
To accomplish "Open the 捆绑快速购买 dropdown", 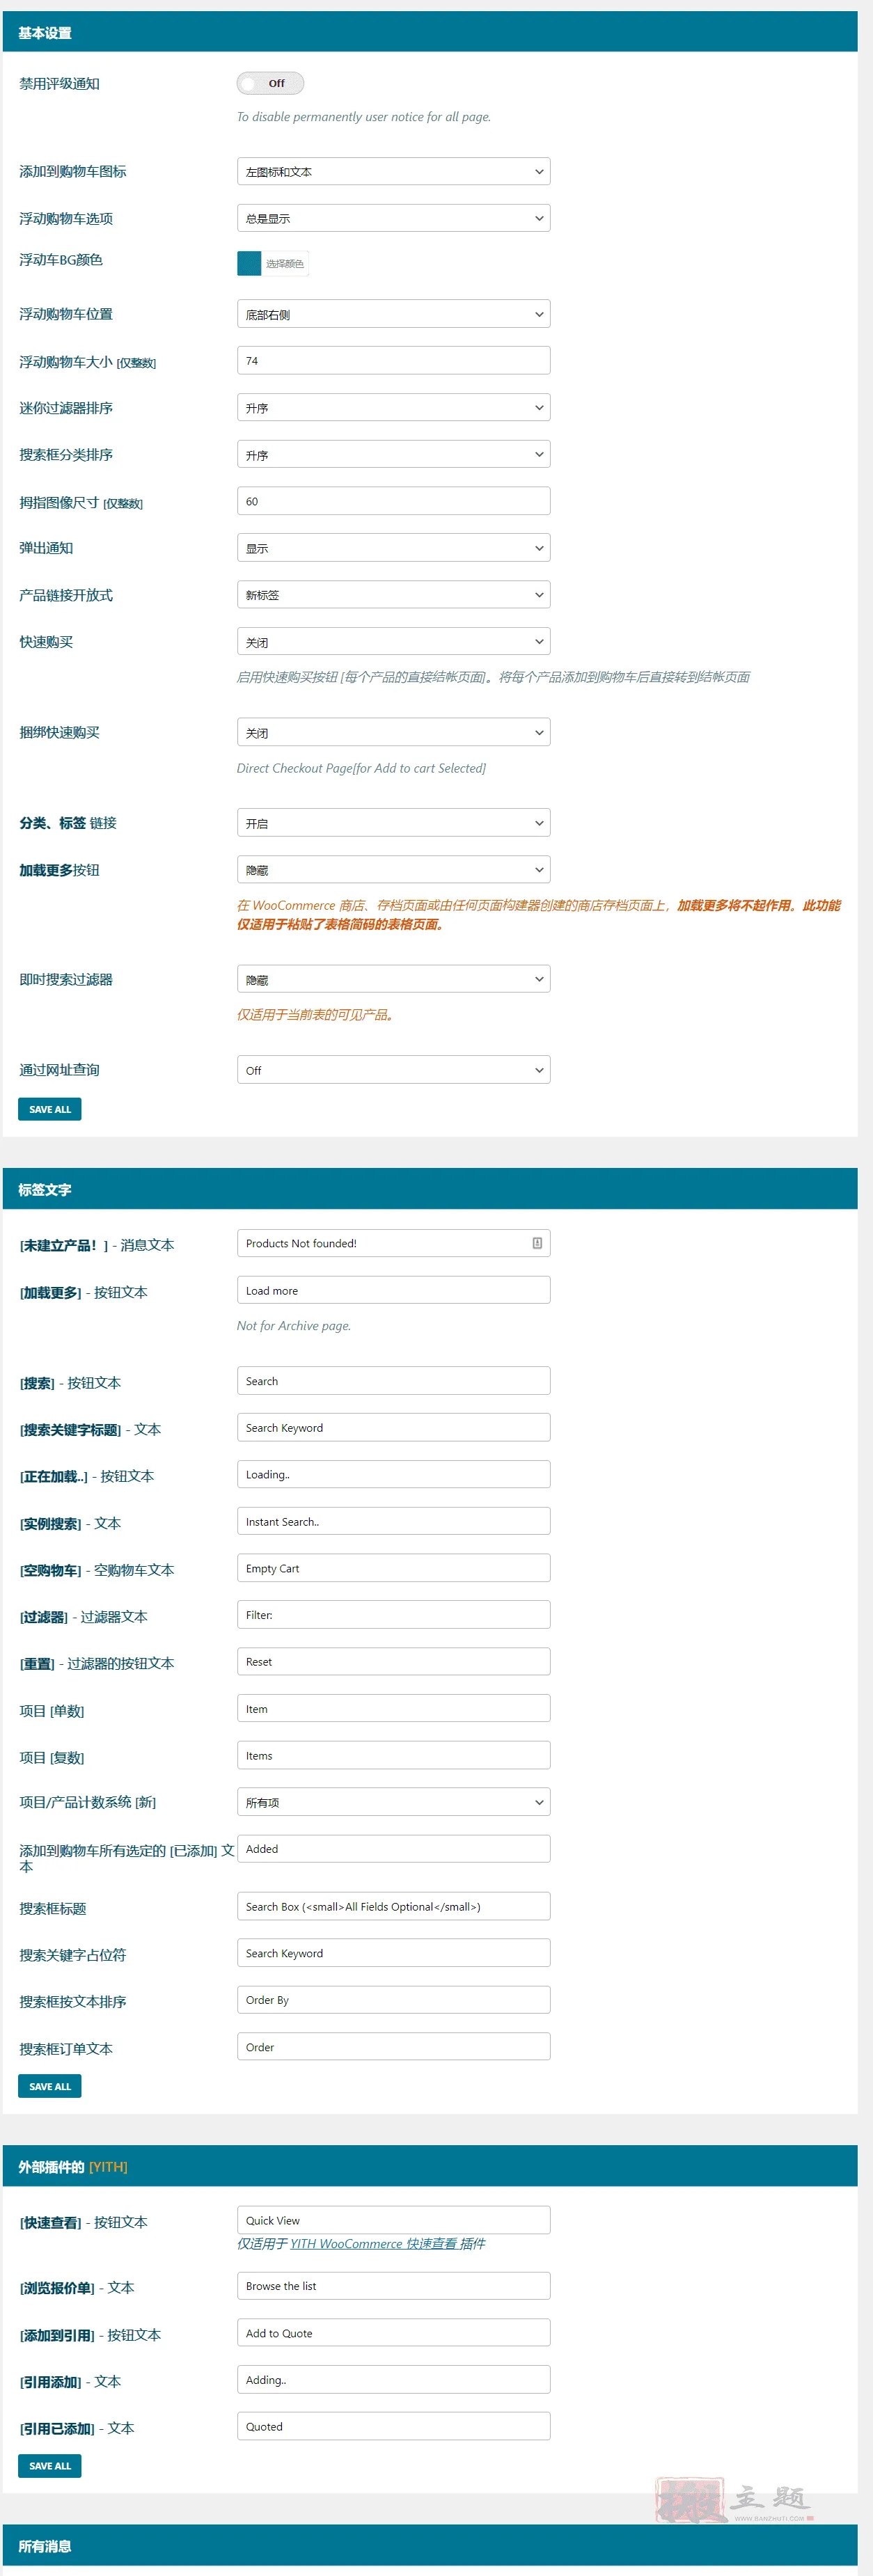I will pos(393,732).
